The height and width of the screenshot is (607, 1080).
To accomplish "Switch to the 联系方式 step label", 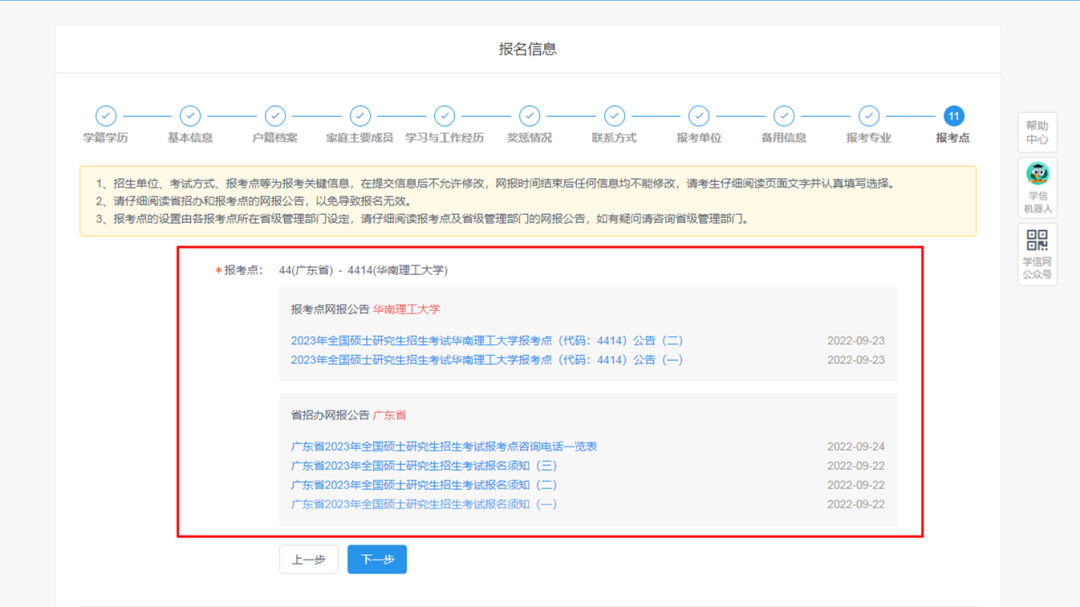I will 614,138.
